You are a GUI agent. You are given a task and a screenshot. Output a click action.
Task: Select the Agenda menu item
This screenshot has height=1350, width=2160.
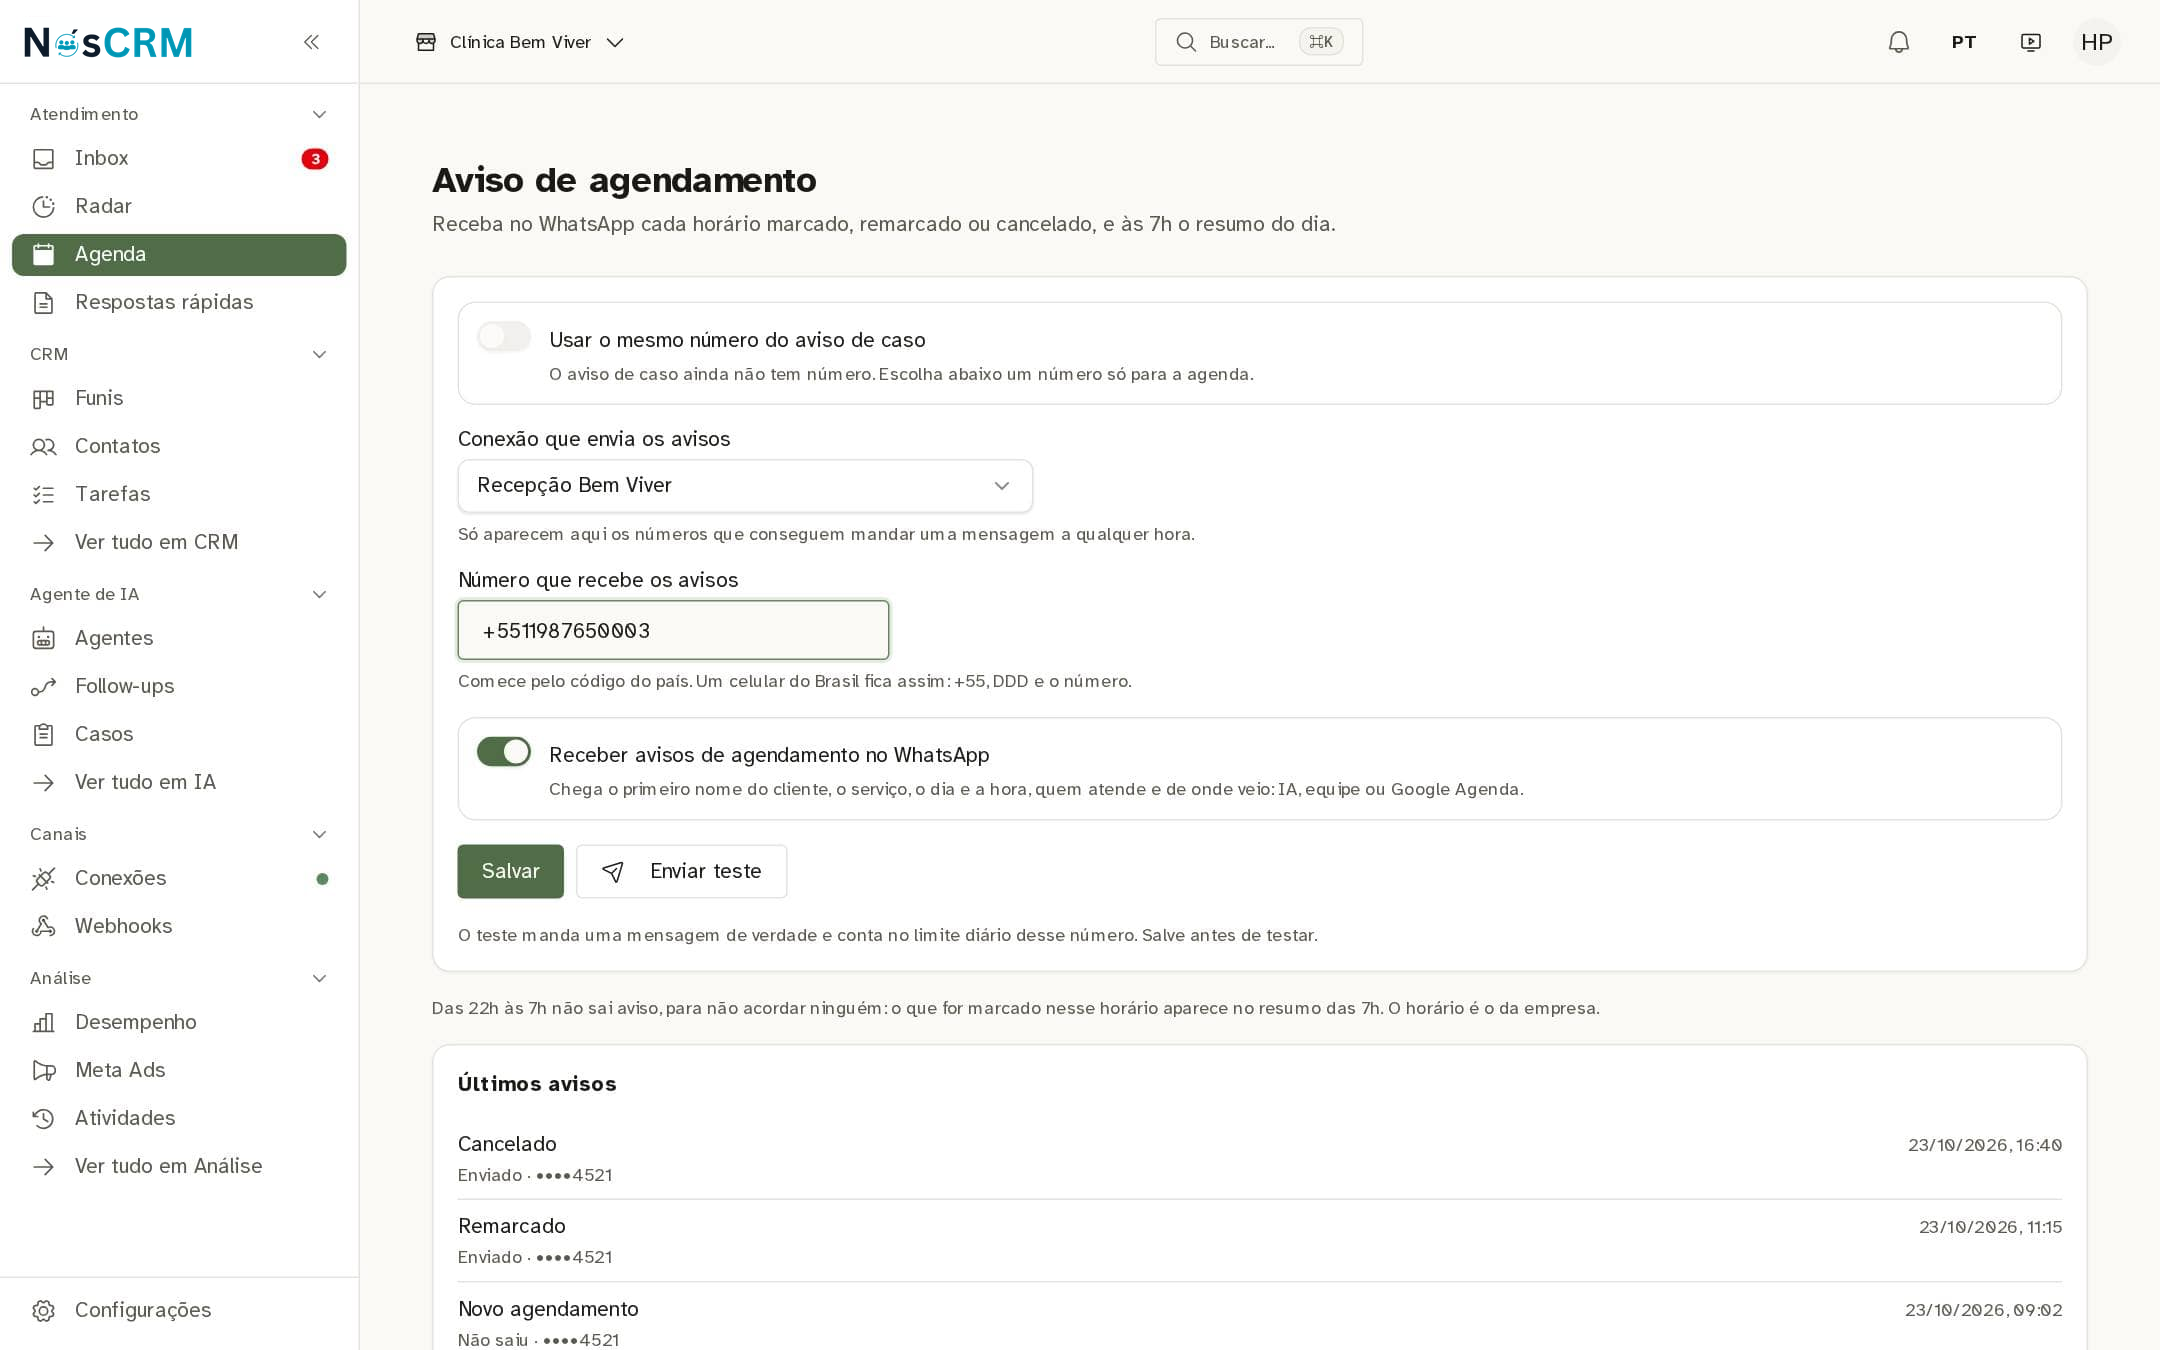click(179, 254)
